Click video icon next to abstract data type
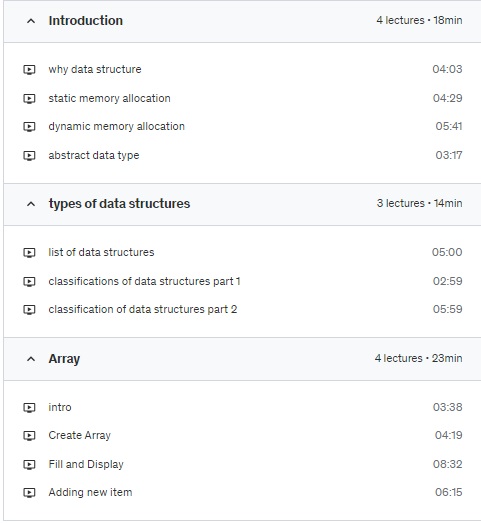The height and width of the screenshot is (523, 481). pyautogui.click(x=29, y=156)
